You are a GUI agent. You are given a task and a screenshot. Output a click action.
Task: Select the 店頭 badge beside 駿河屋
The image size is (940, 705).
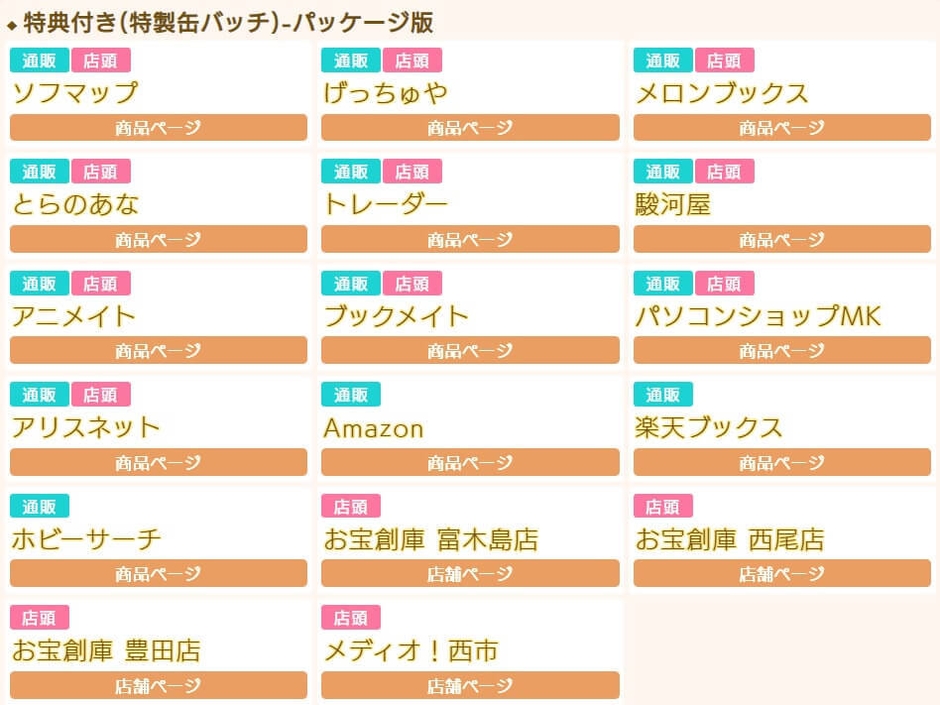click(x=725, y=171)
